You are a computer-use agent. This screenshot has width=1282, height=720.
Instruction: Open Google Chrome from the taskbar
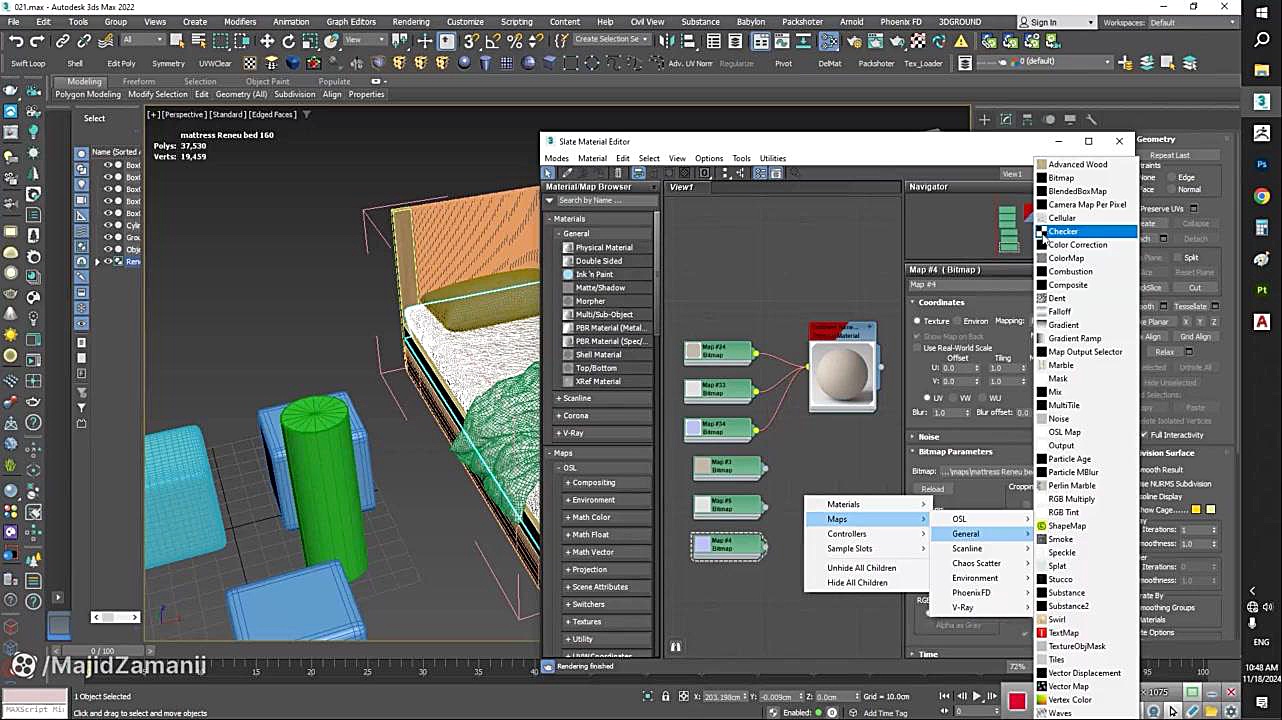[x=1262, y=196]
